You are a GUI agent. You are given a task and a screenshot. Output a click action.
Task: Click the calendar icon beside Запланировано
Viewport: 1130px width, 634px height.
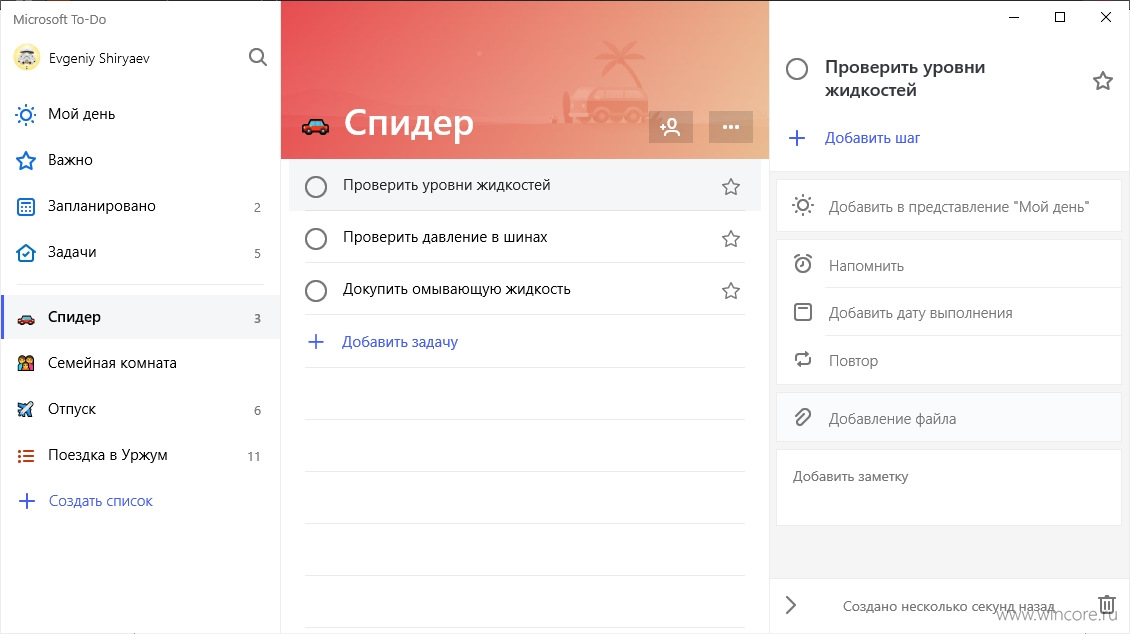point(26,207)
